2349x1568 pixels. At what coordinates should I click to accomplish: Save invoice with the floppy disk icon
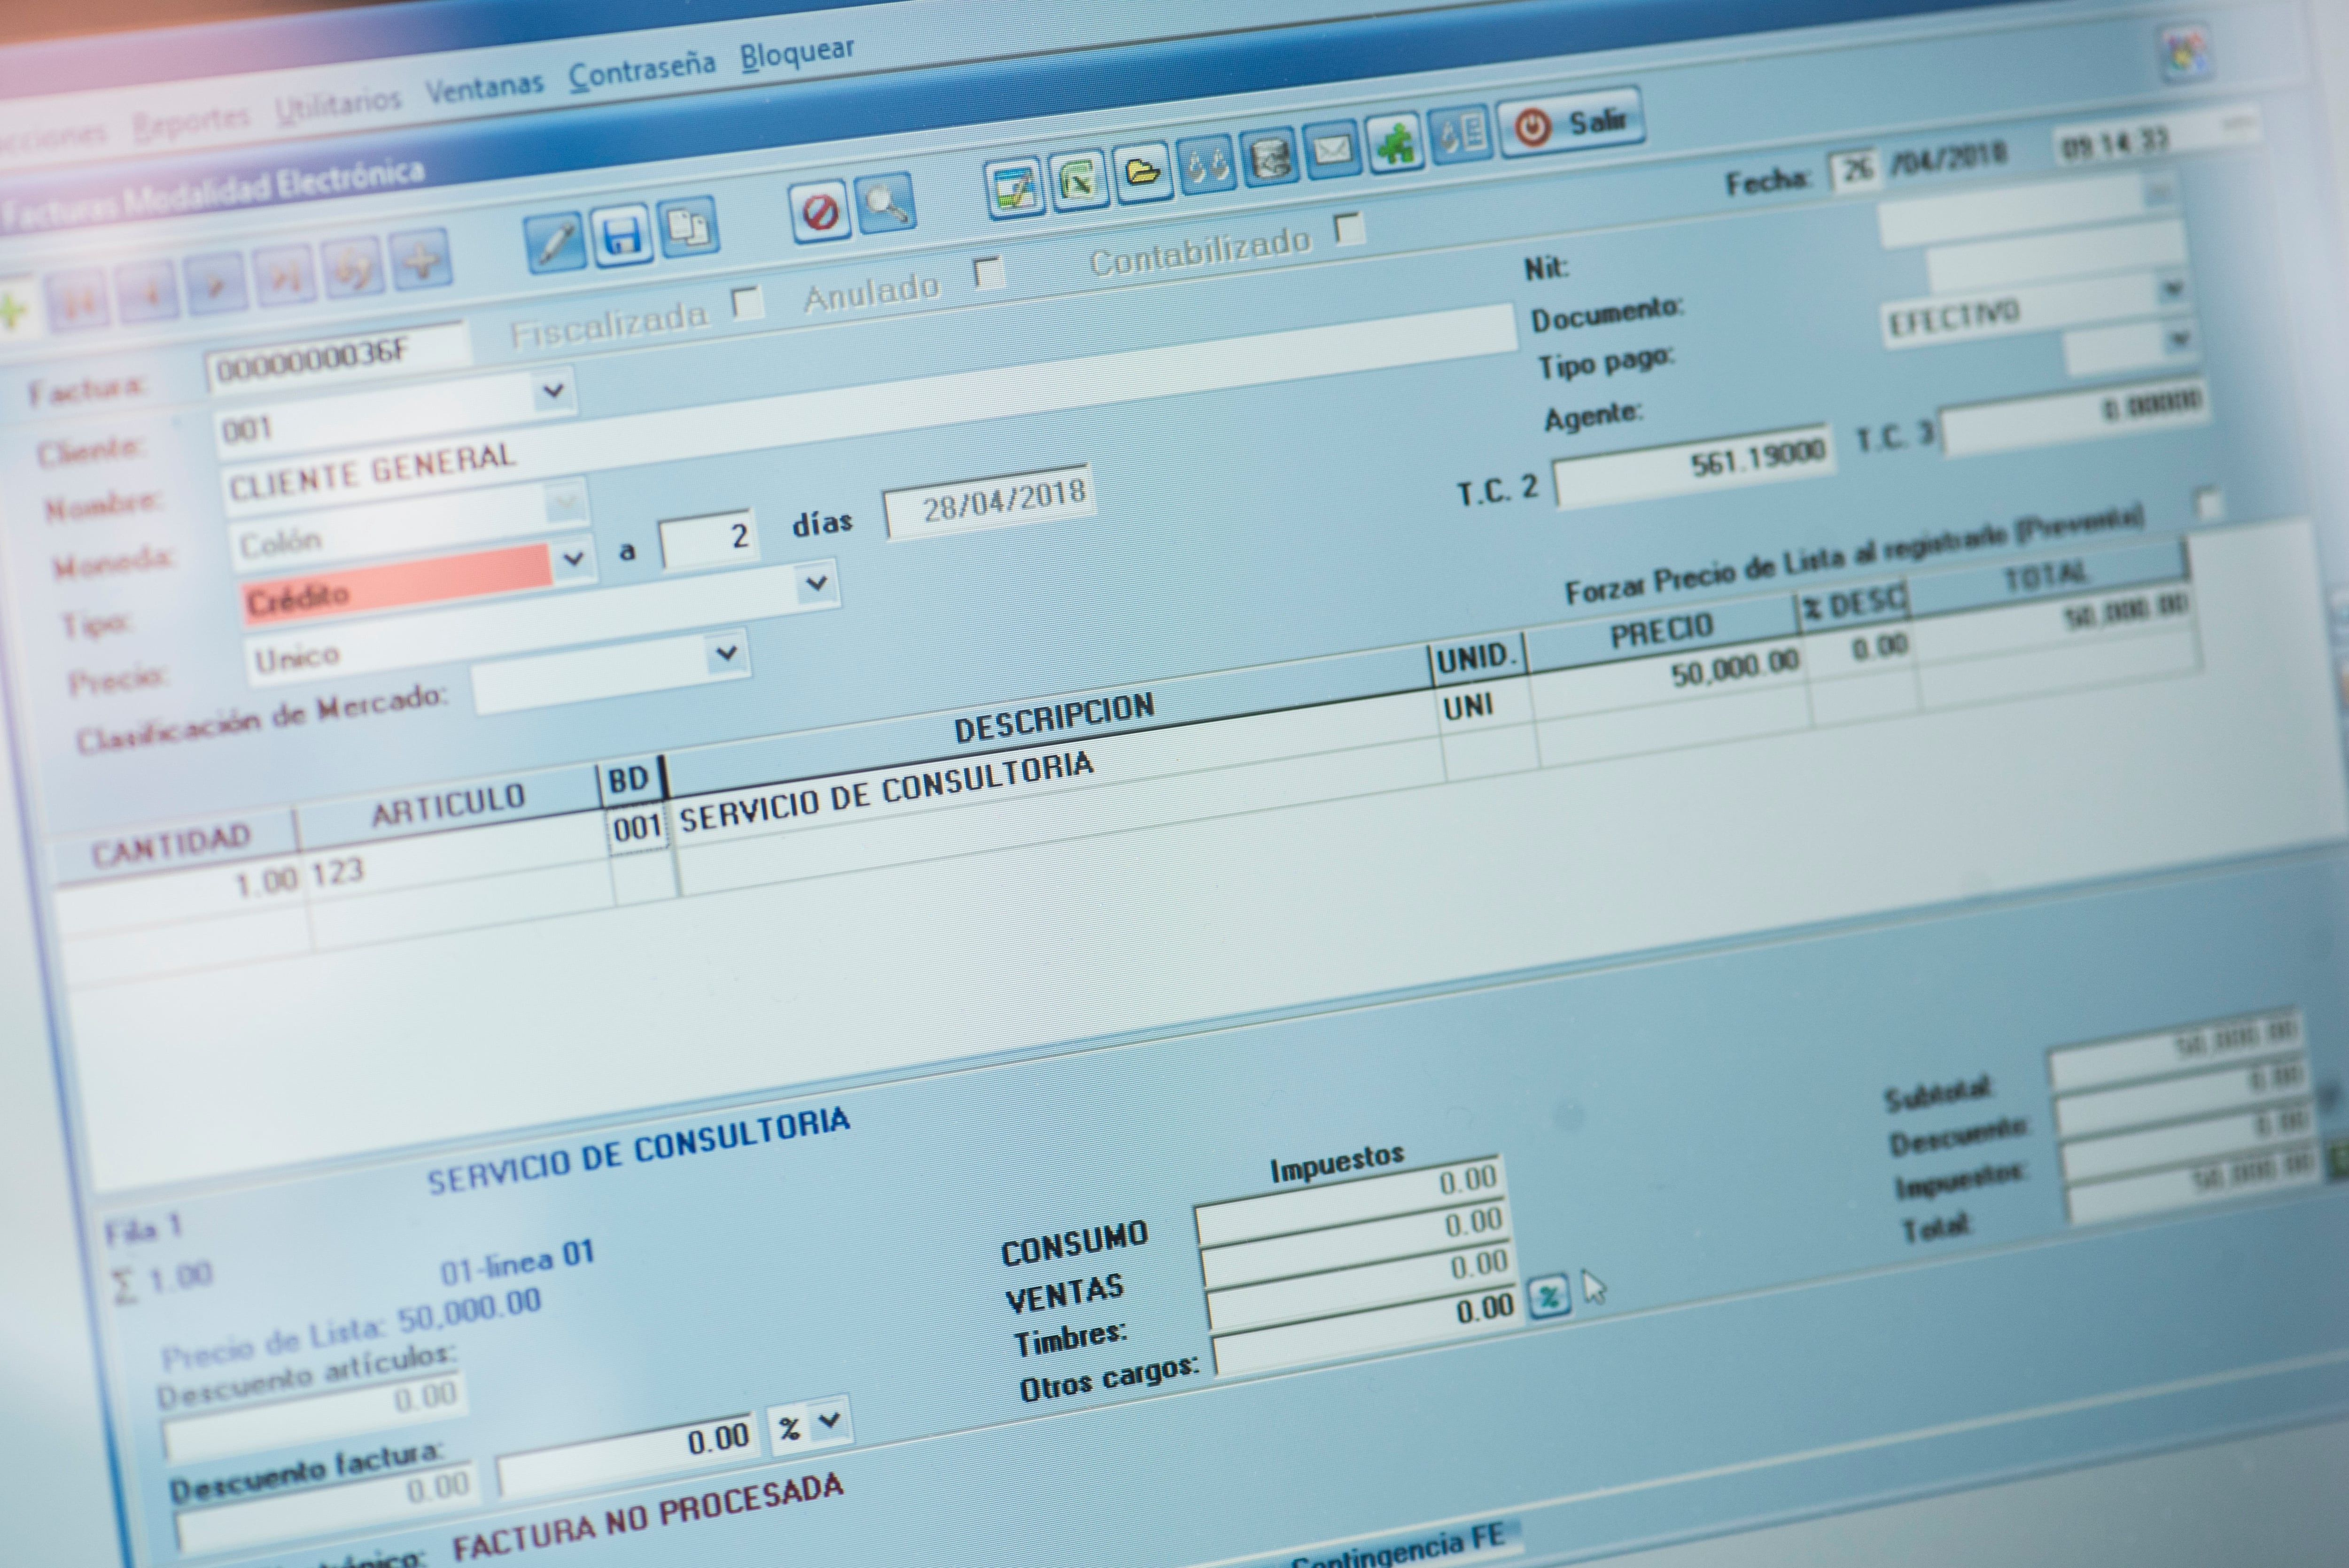pos(622,235)
